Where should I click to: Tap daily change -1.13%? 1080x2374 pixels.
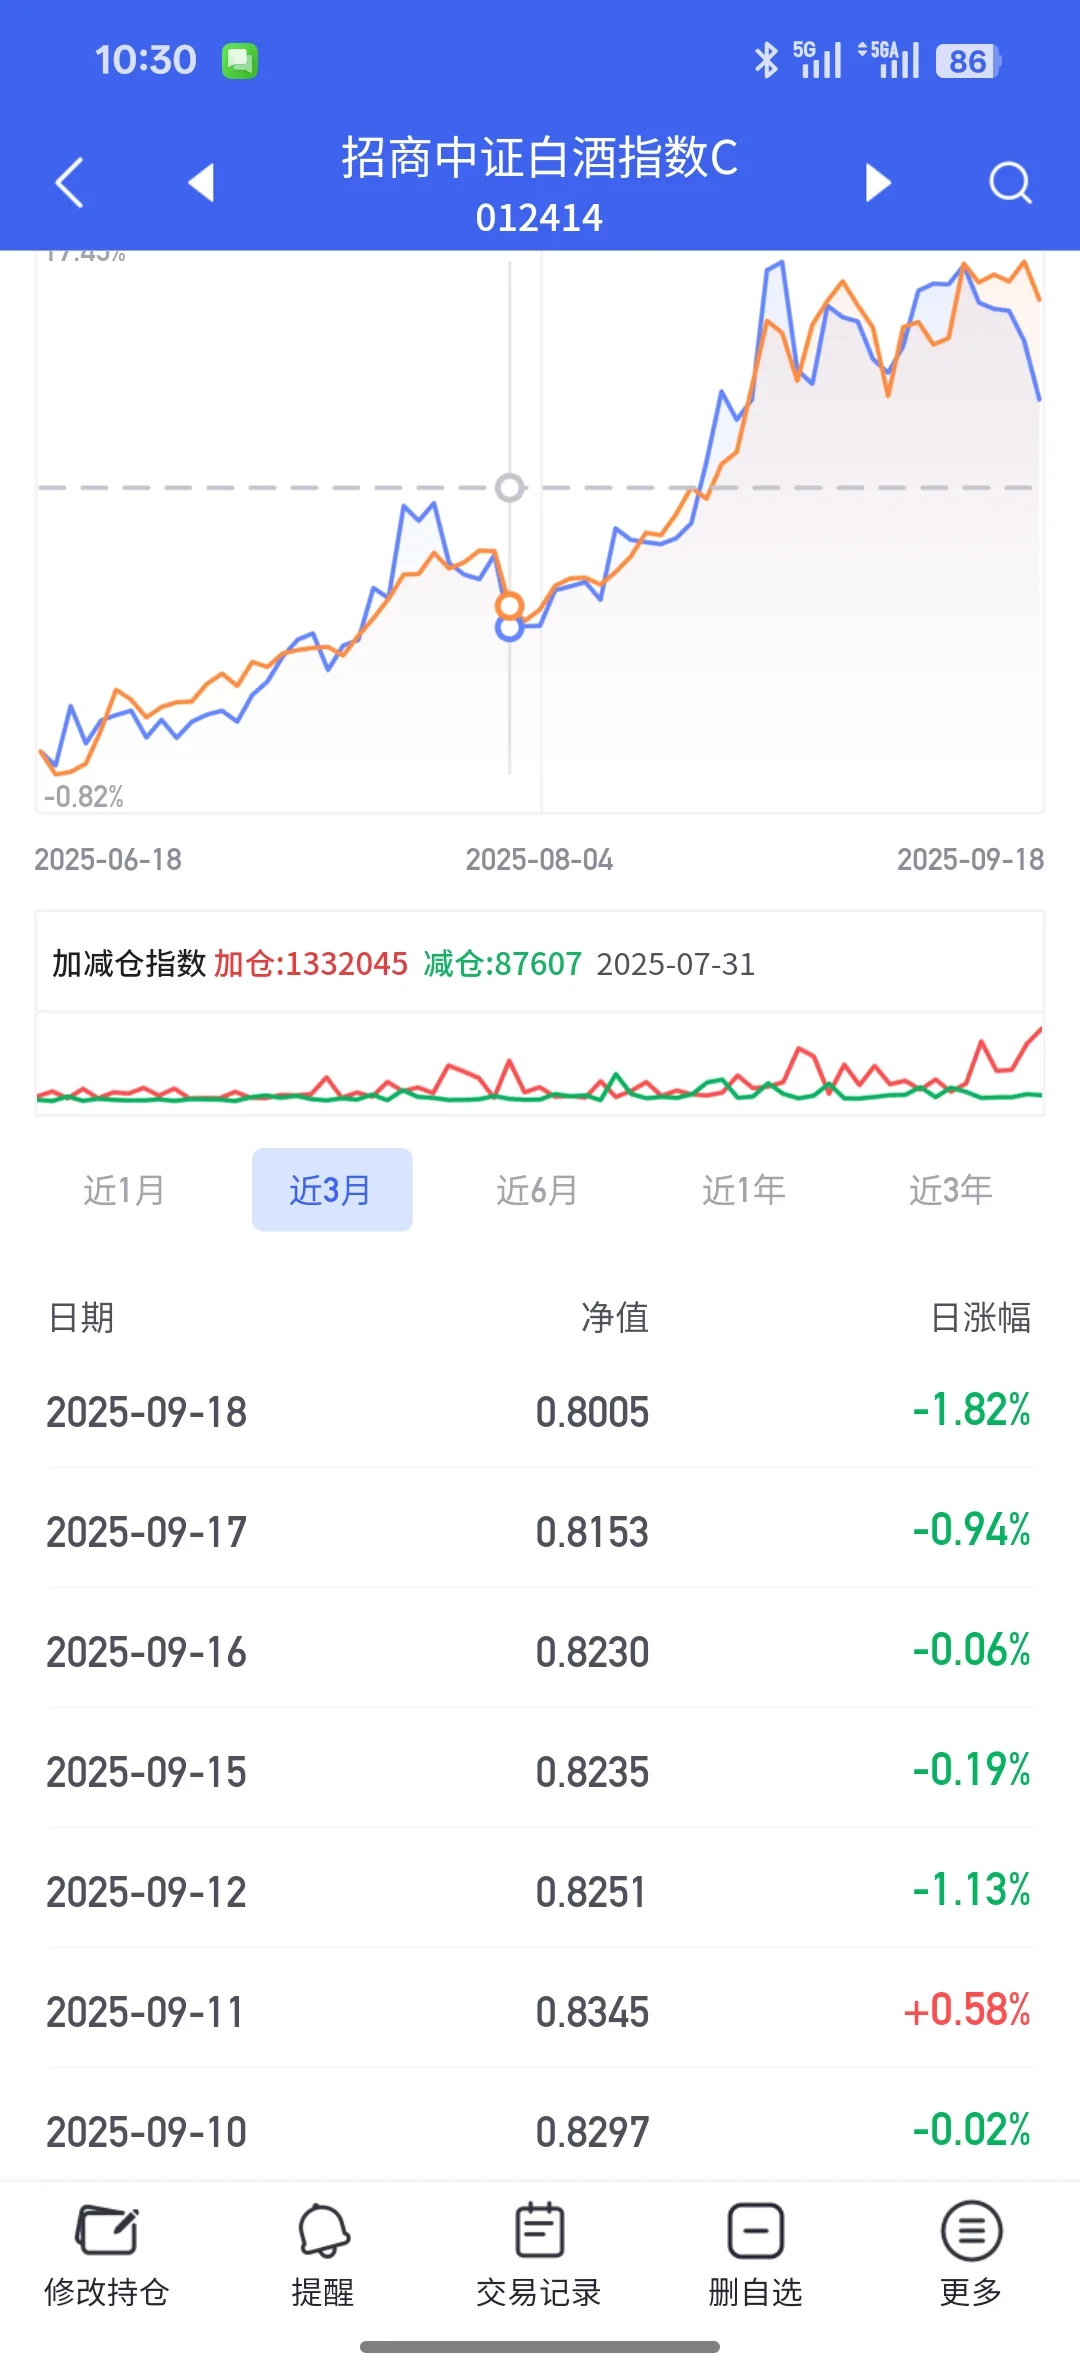pos(971,1890)
